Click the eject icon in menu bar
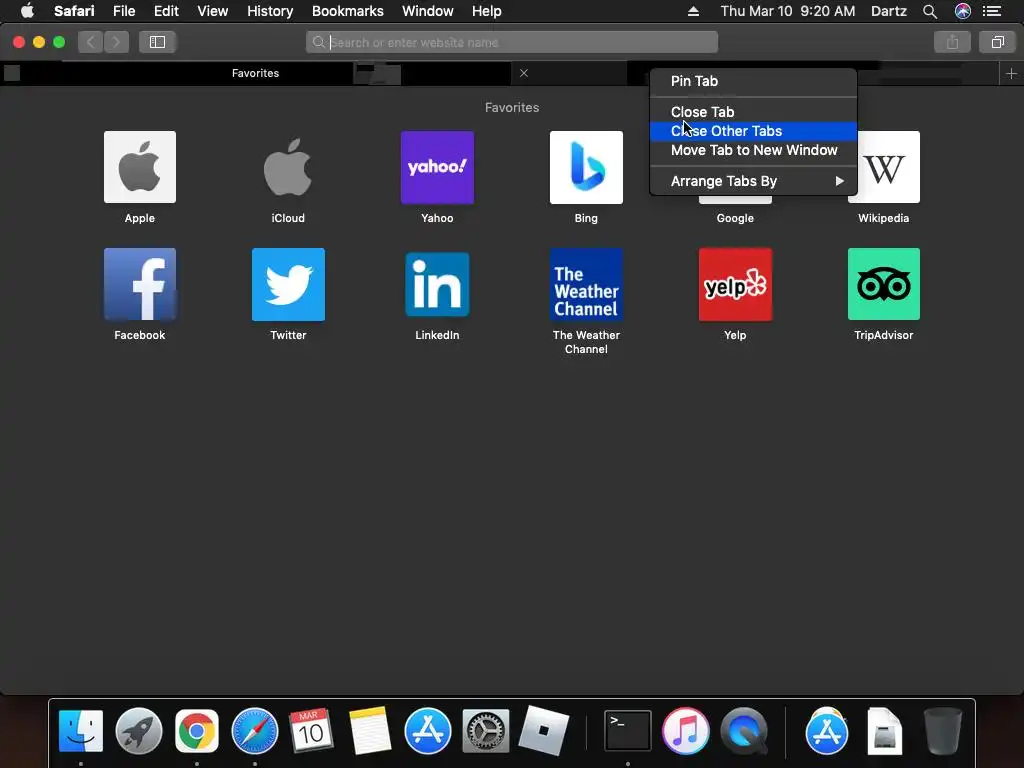Viewport: 1024px width, 768px height. (x=694, y=11)
